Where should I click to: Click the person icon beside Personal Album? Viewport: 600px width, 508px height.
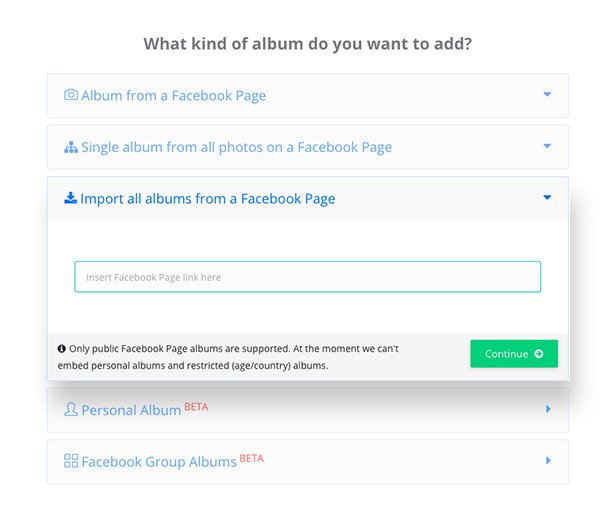click(x=71, y=409)
